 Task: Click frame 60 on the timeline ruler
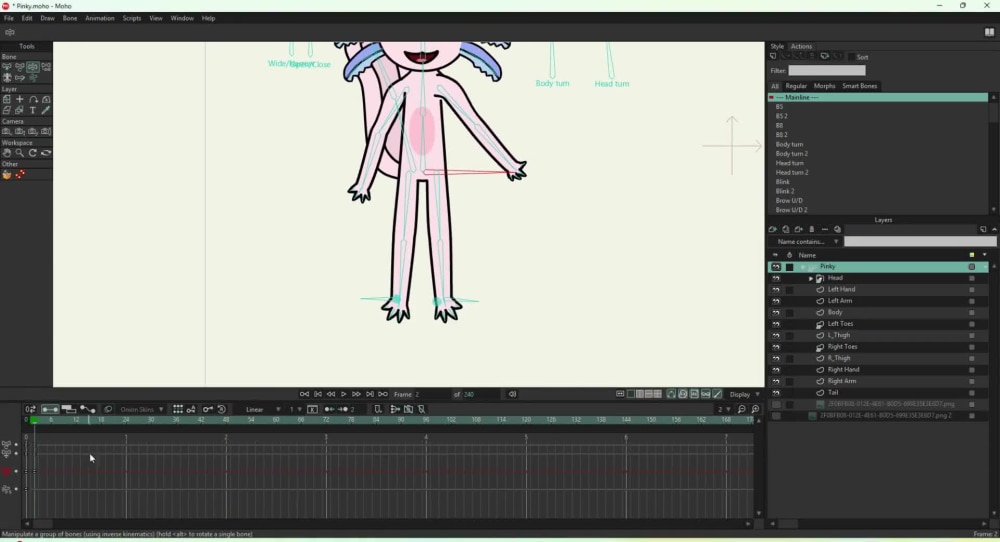pos(276,420)
